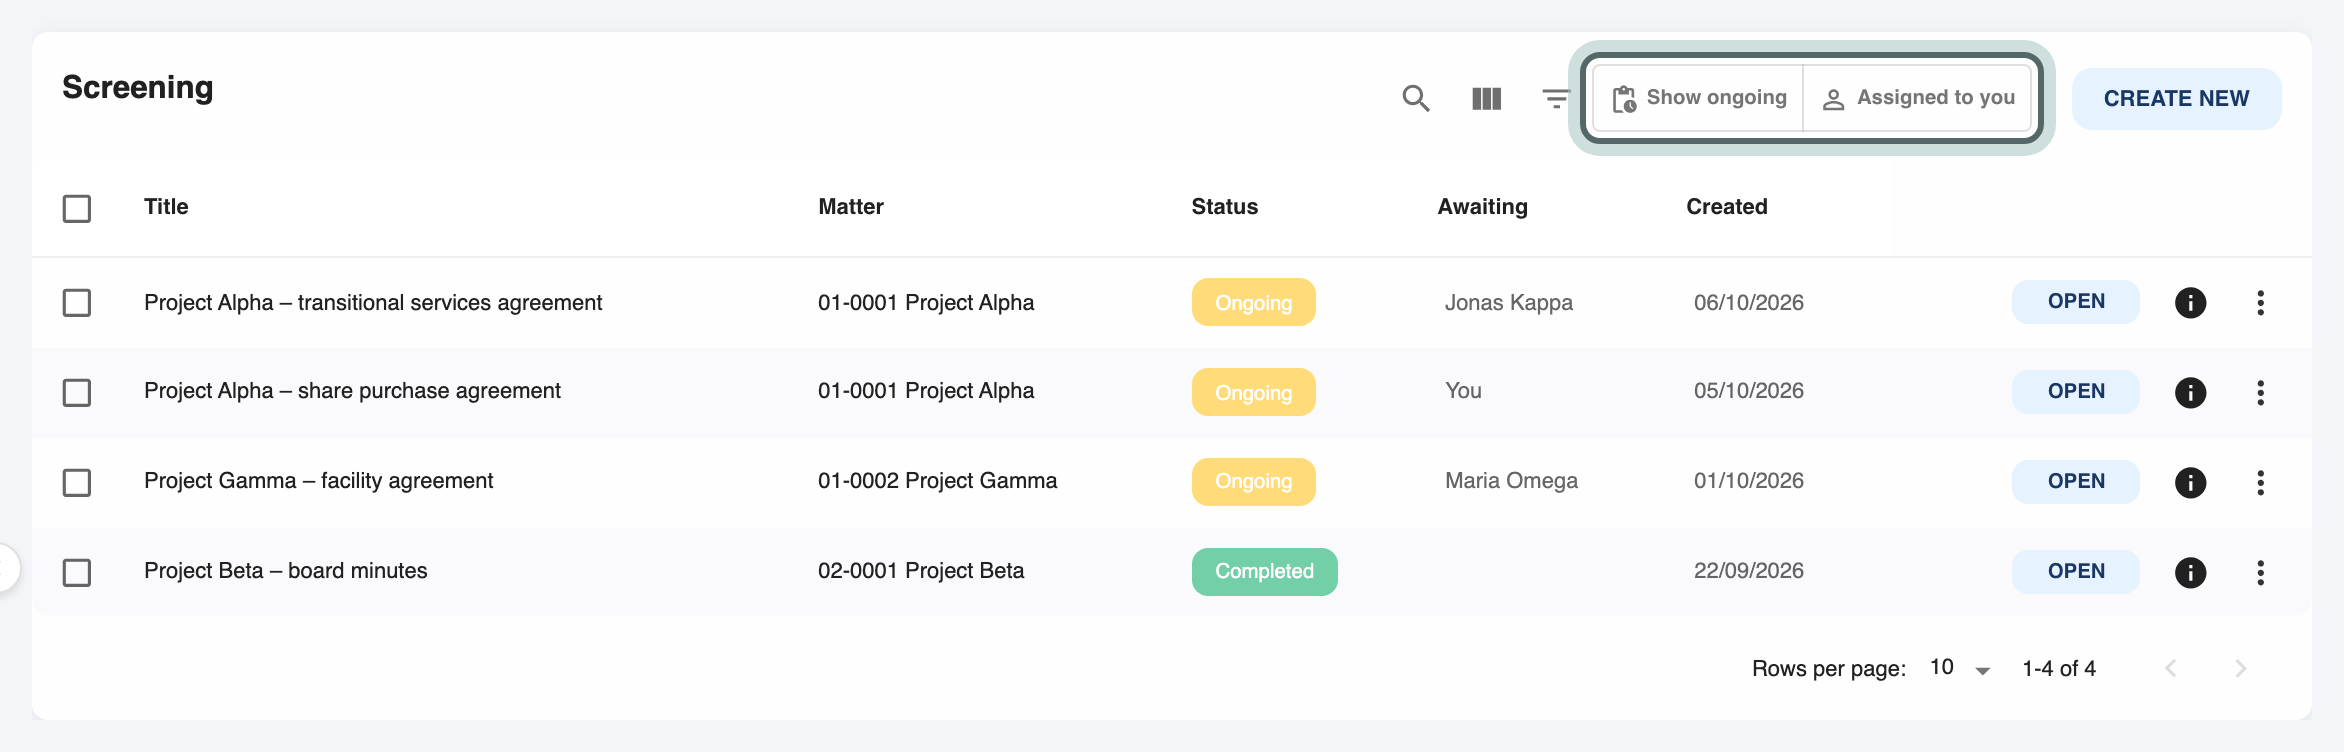Screen dimensions: 2344x752
Task: Go to previous page arrow
Action: [x=2171, y=668]
